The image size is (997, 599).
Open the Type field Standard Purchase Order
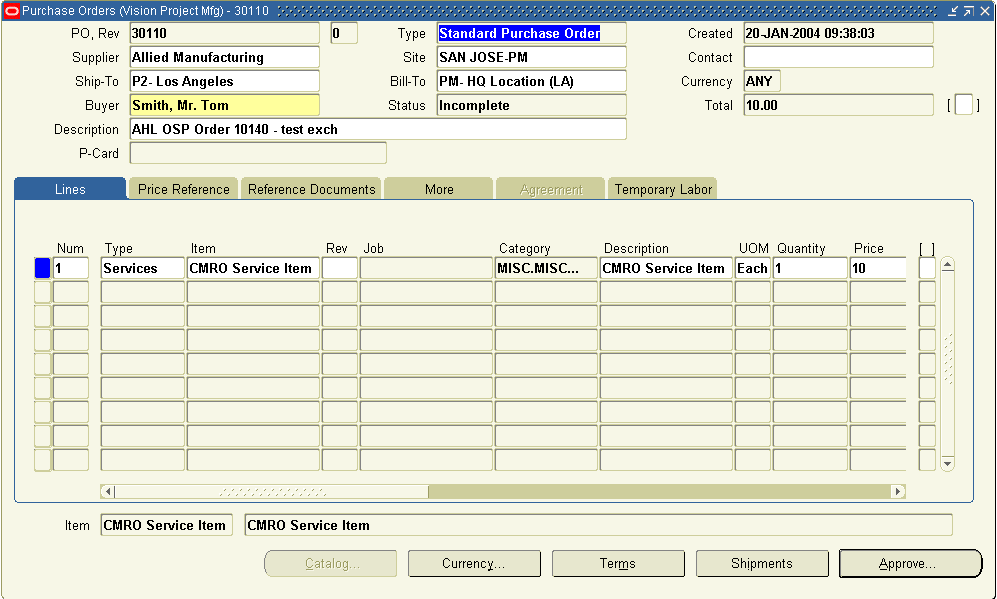click(532, 33)
